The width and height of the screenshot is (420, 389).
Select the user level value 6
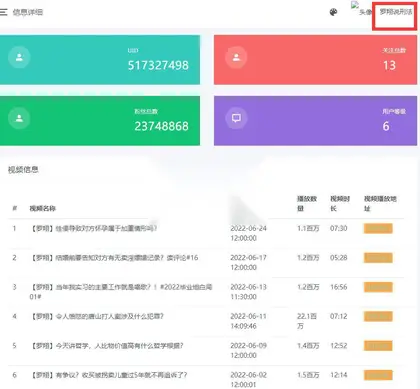(x=386, y=126)
